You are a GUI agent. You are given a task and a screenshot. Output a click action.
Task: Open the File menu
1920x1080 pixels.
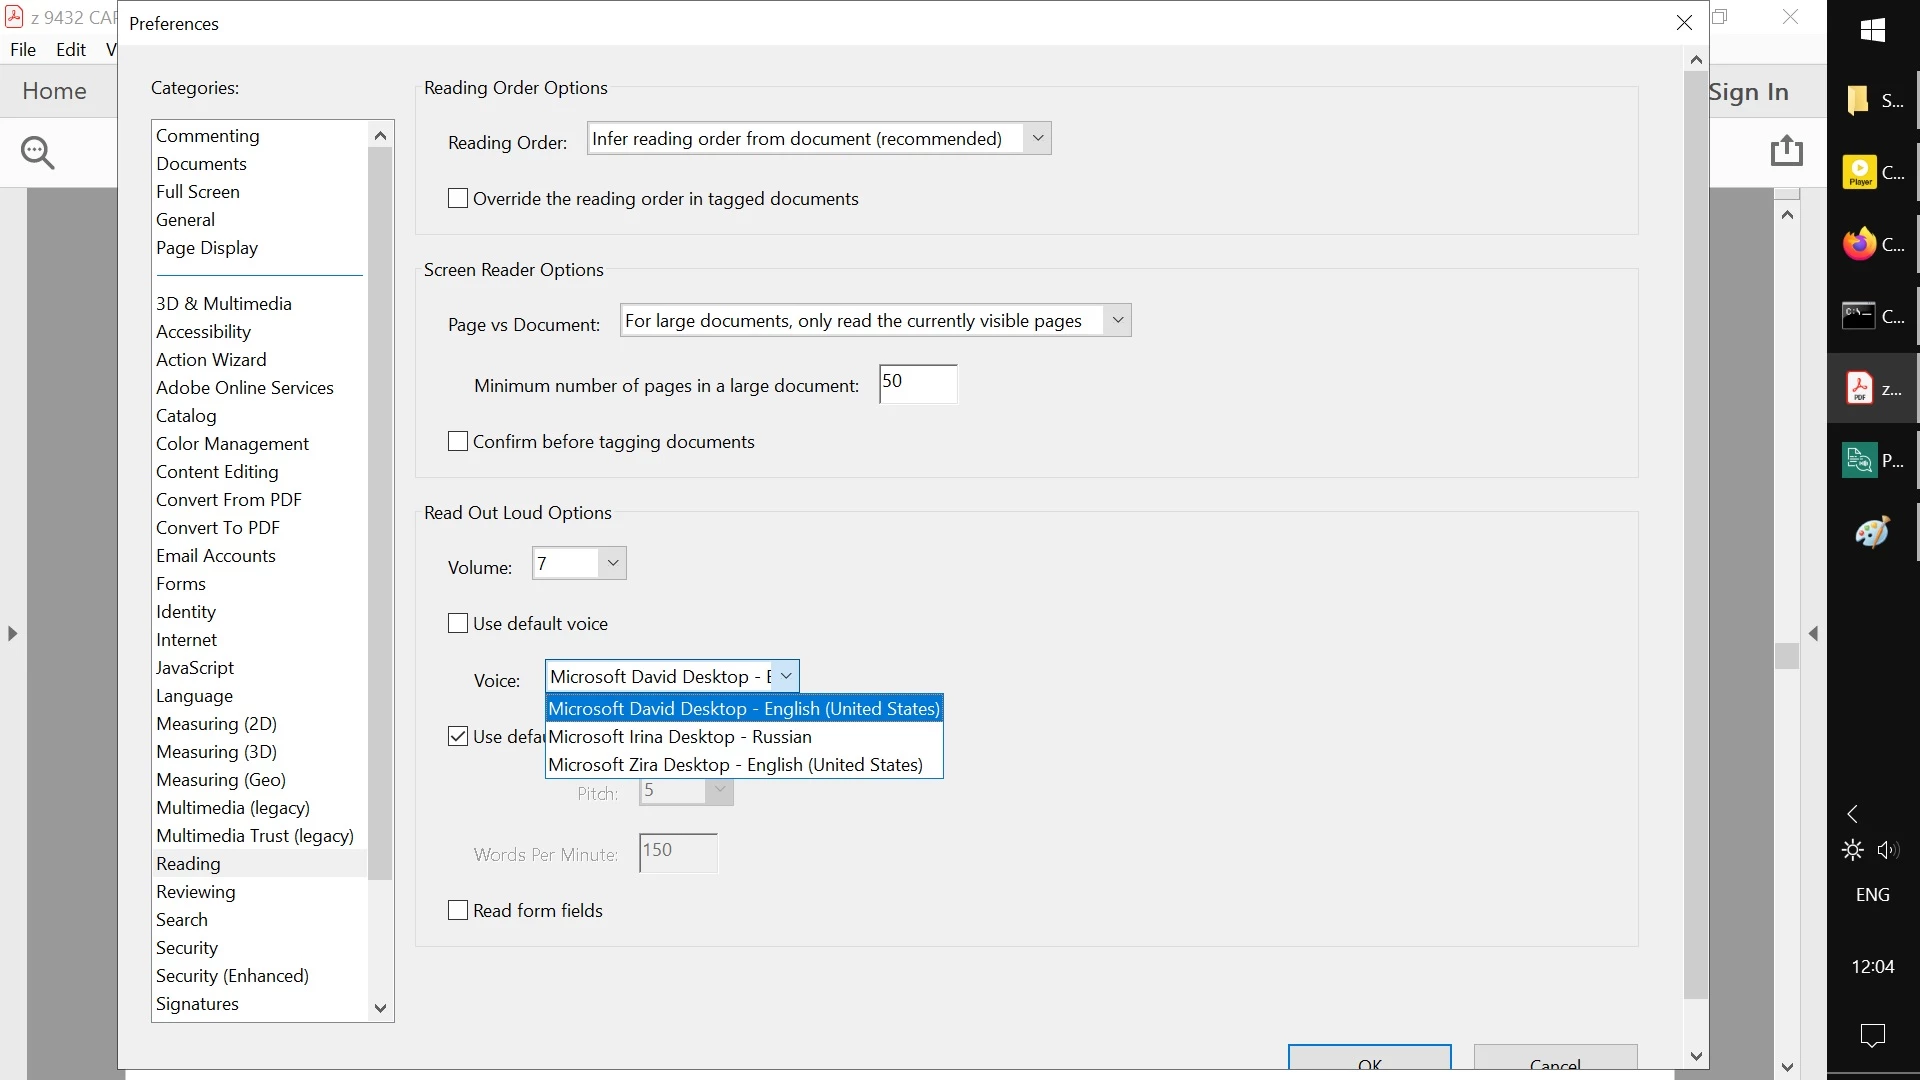[23, 49]
